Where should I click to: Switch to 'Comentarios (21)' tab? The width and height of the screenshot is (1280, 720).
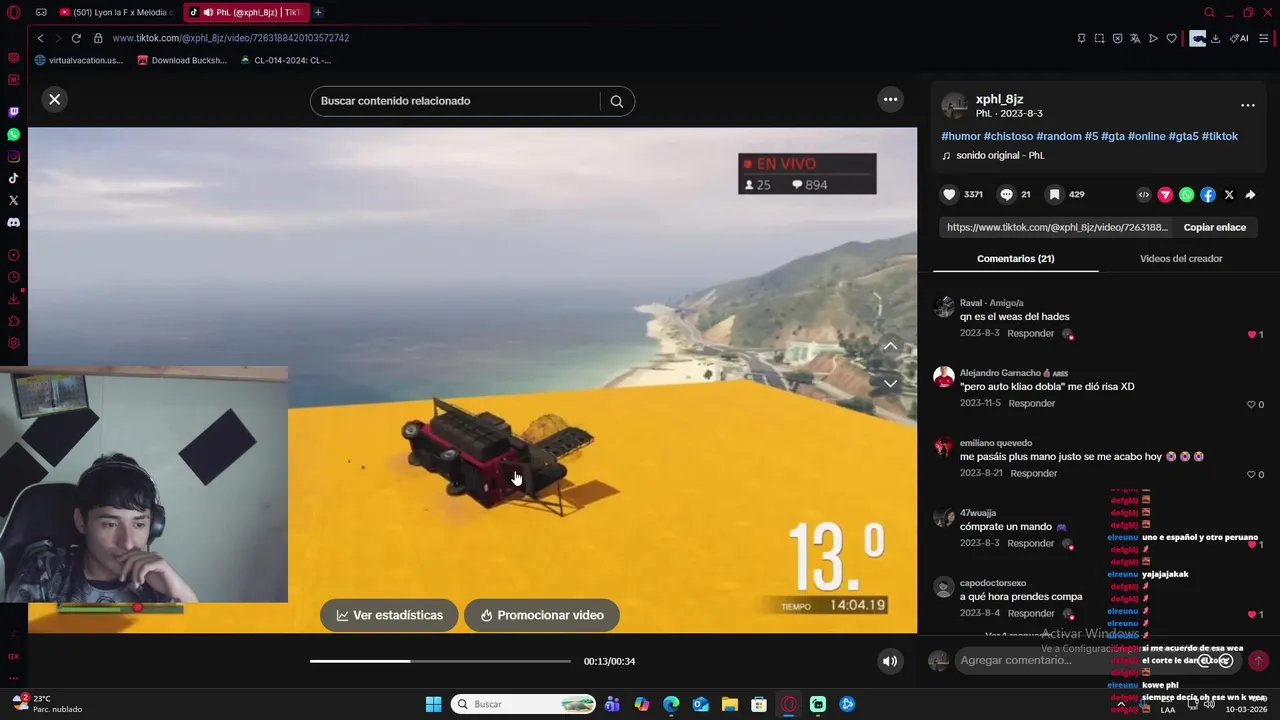(x=1015, y=258)
